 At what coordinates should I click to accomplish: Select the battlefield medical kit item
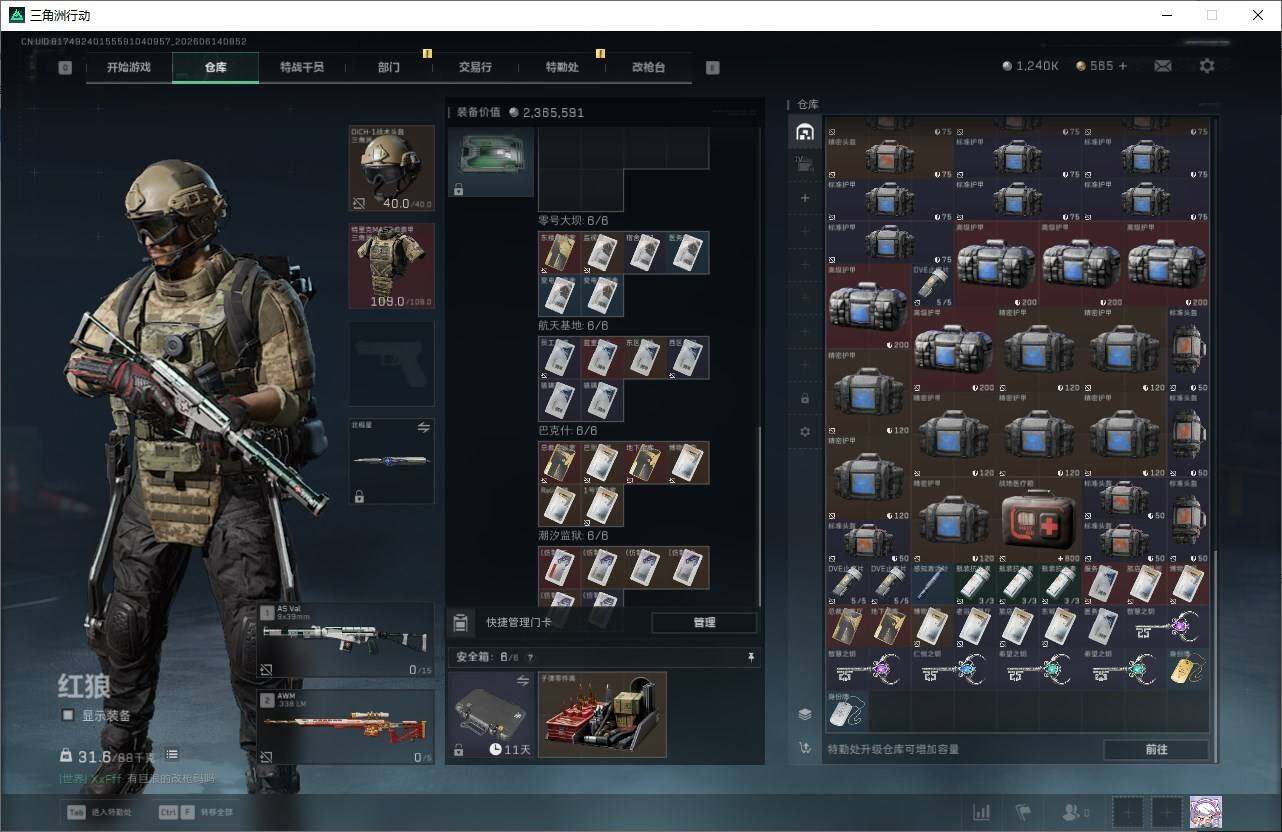(x=1038, y=520)
